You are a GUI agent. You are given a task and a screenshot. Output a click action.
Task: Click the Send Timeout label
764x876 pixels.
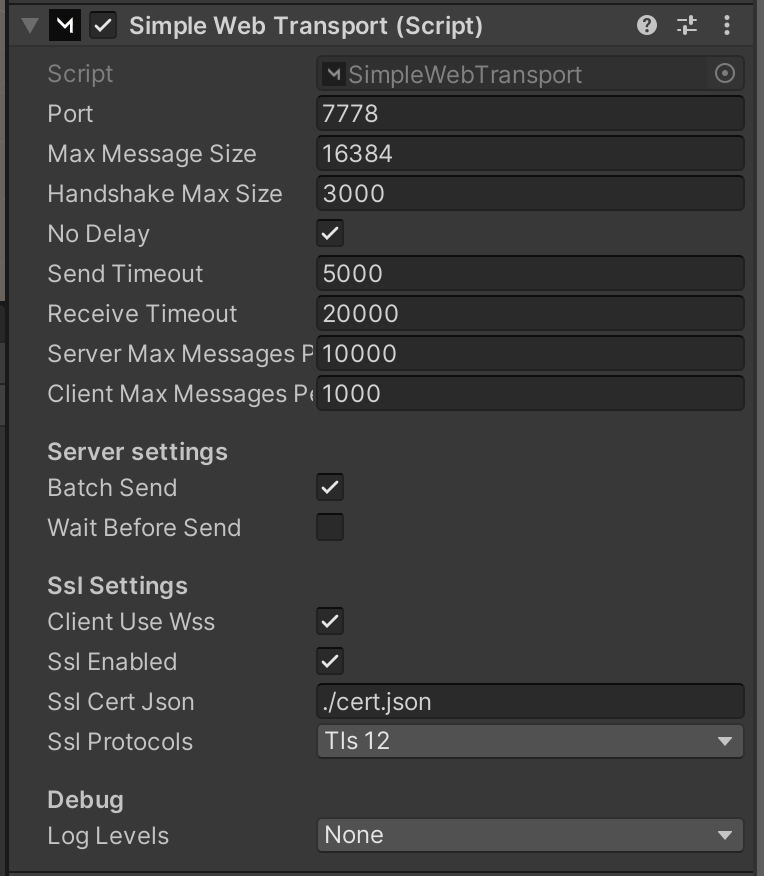pos(125,274)
